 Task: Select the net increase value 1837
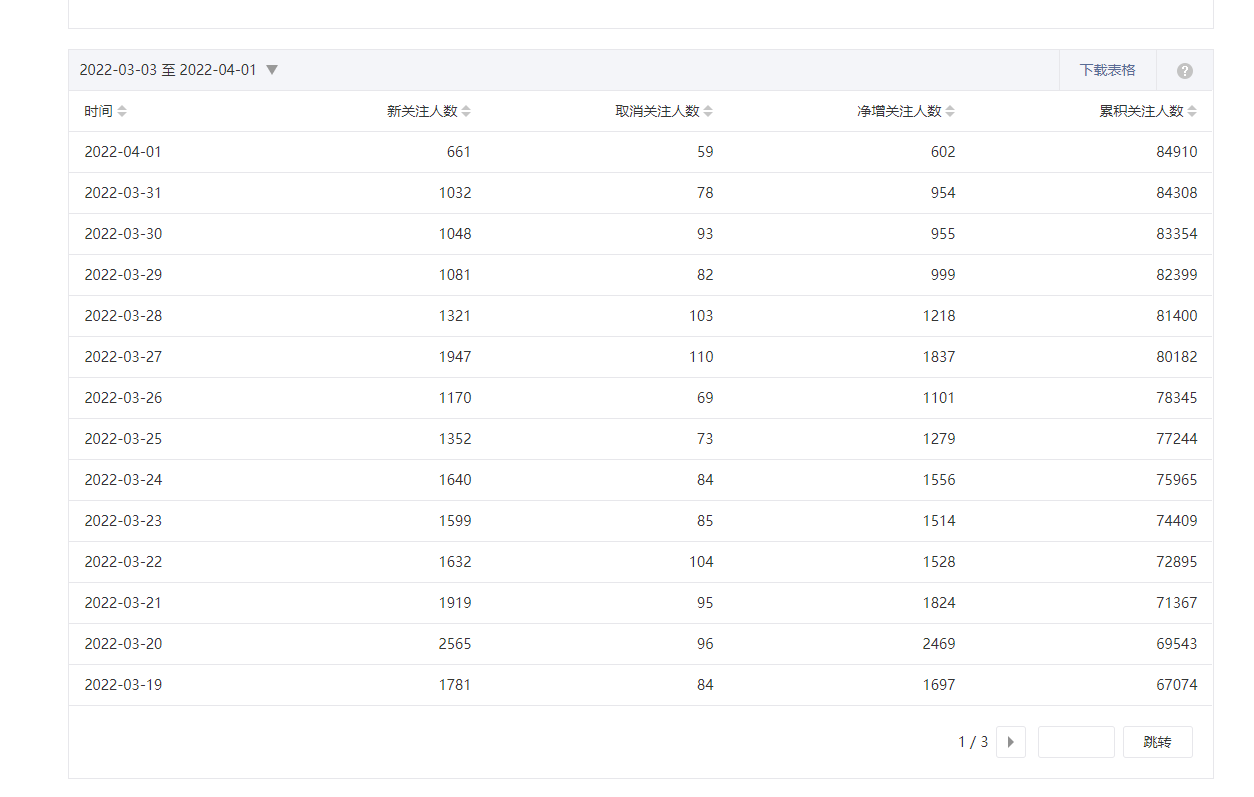[x=939, y=357]
